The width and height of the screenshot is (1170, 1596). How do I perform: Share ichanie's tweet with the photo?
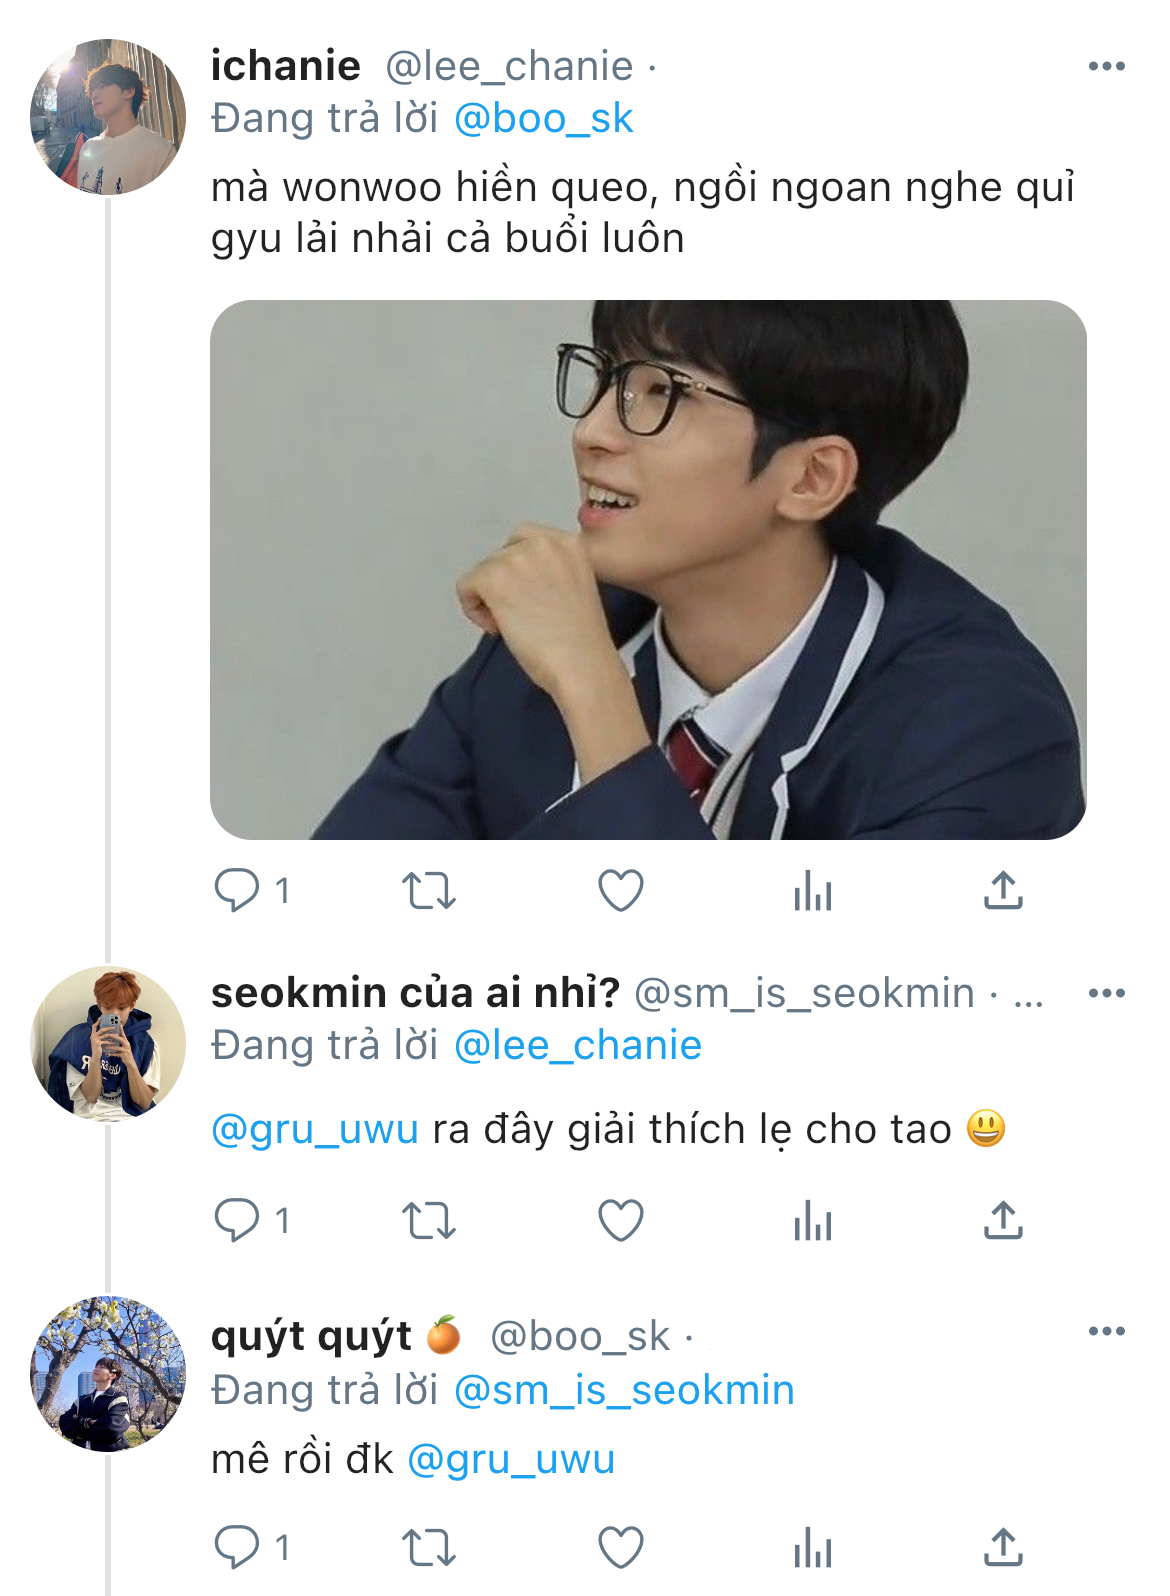click(x=1003, y=889)
